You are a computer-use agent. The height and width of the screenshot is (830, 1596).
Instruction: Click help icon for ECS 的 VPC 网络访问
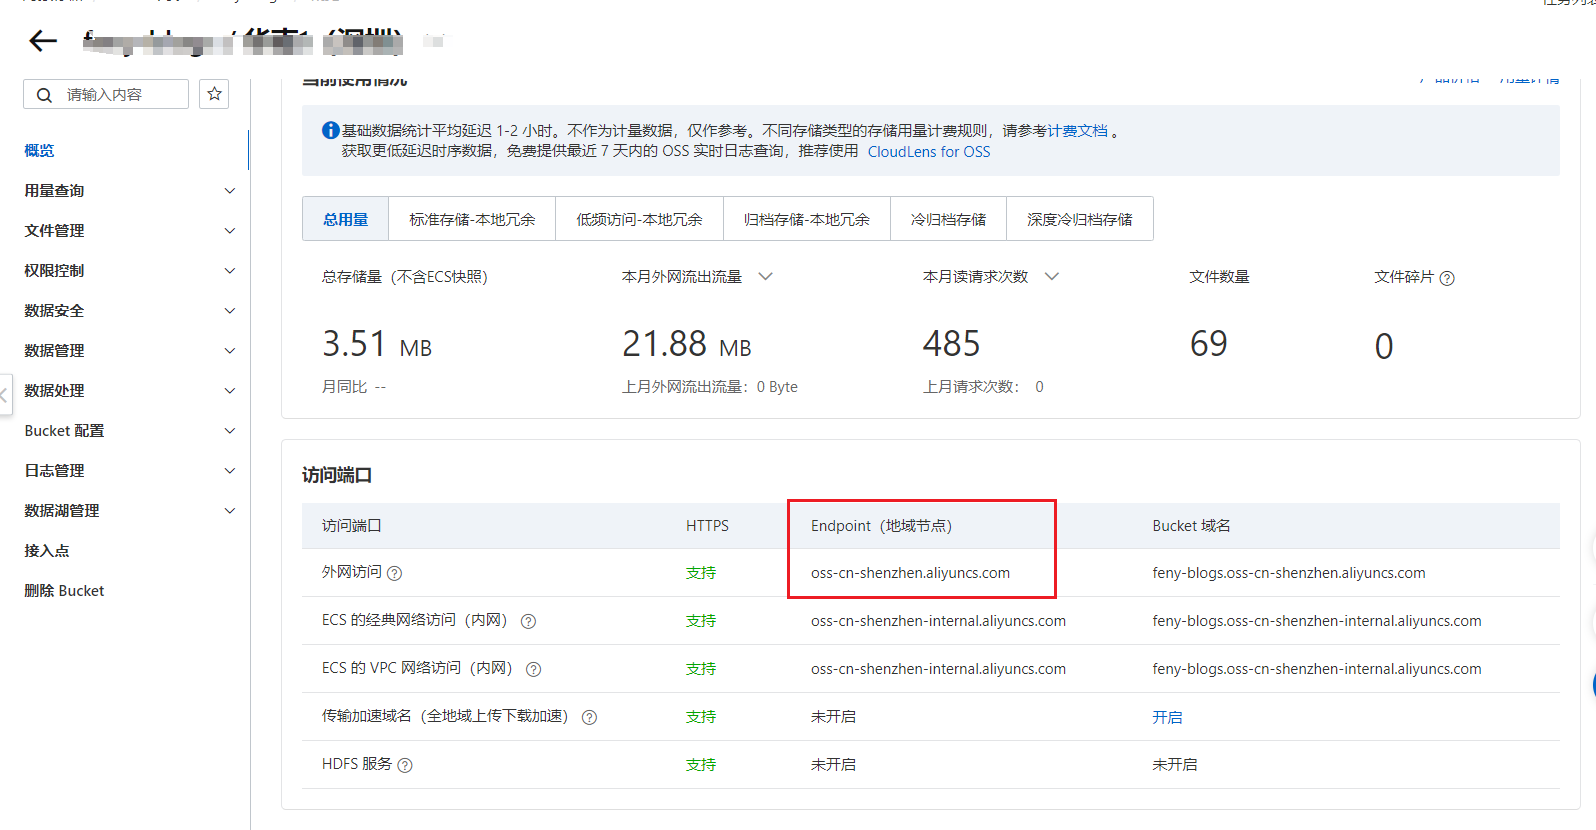[x=534, y=669]
